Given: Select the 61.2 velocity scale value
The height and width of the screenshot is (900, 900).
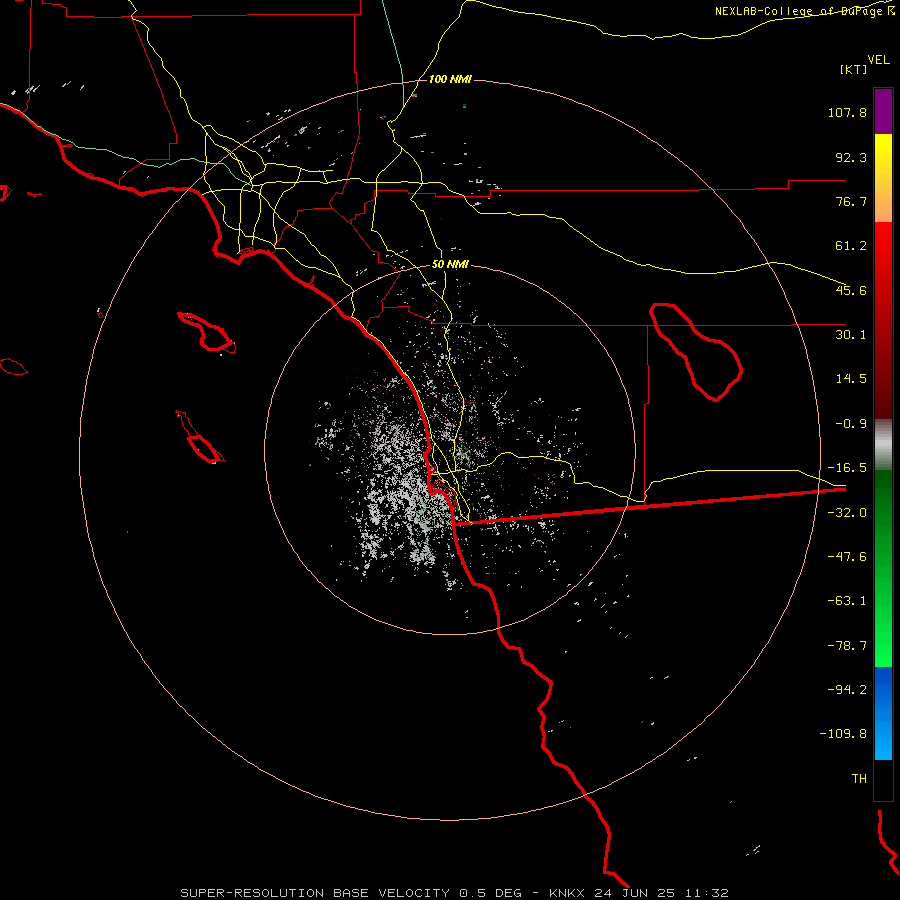Looking at the screenshot, I should click(851, 246).
